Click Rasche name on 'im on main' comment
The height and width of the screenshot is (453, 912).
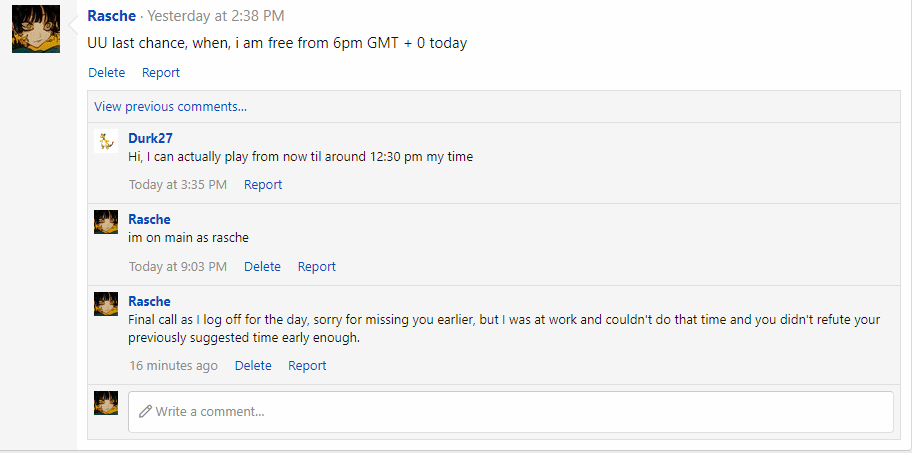coord(149,219)
